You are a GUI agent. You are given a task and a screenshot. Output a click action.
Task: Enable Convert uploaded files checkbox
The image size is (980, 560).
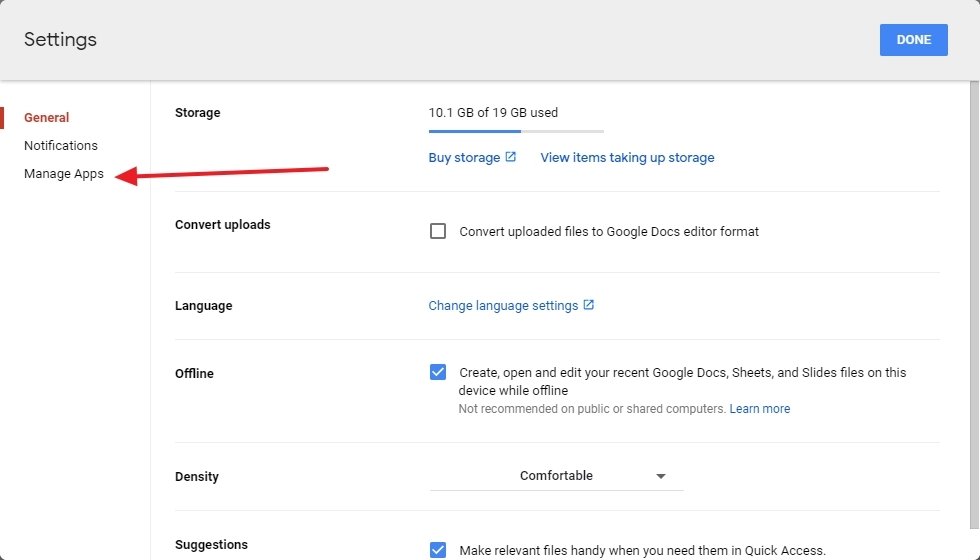click(x=438, y=231)
